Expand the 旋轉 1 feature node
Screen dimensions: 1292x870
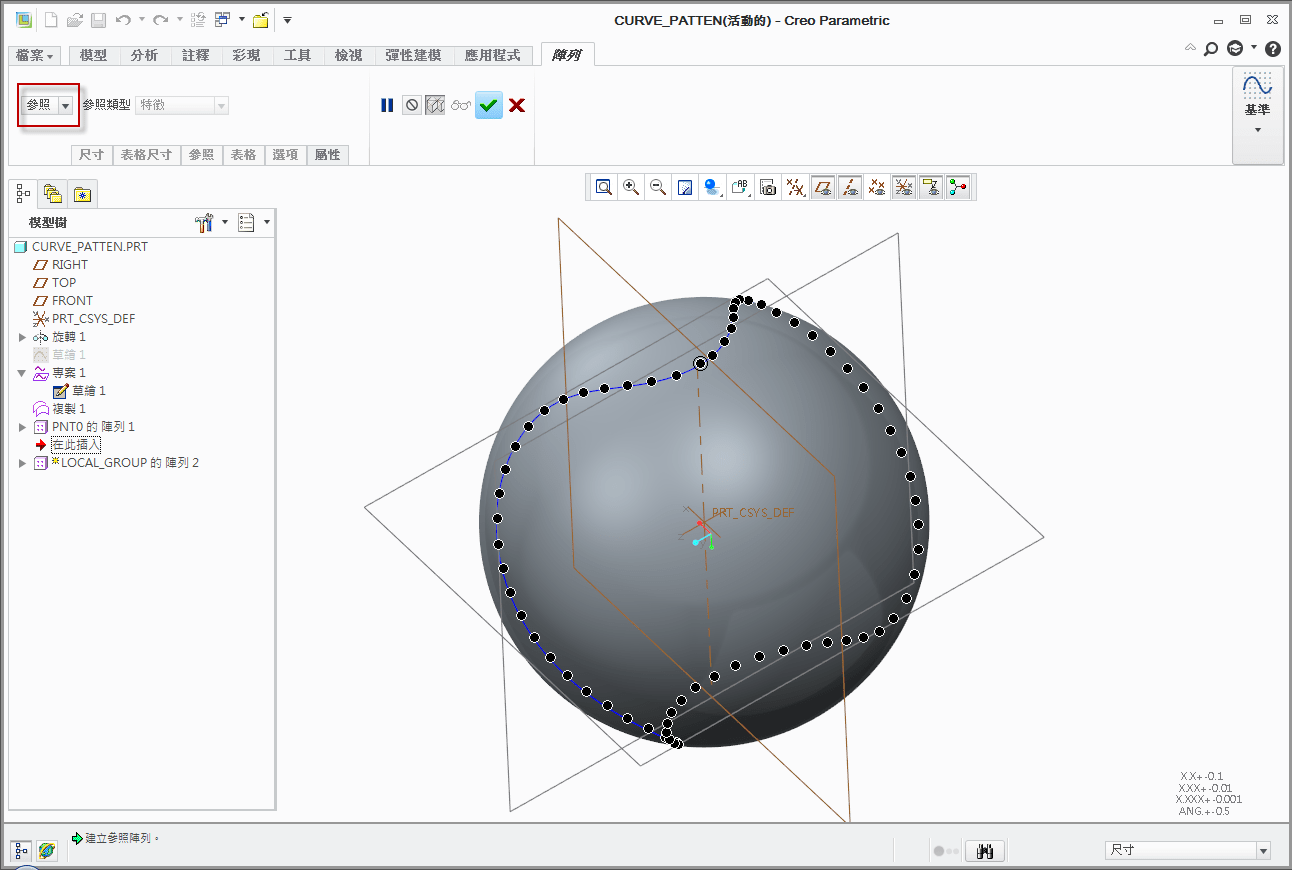tap(22, 337)
